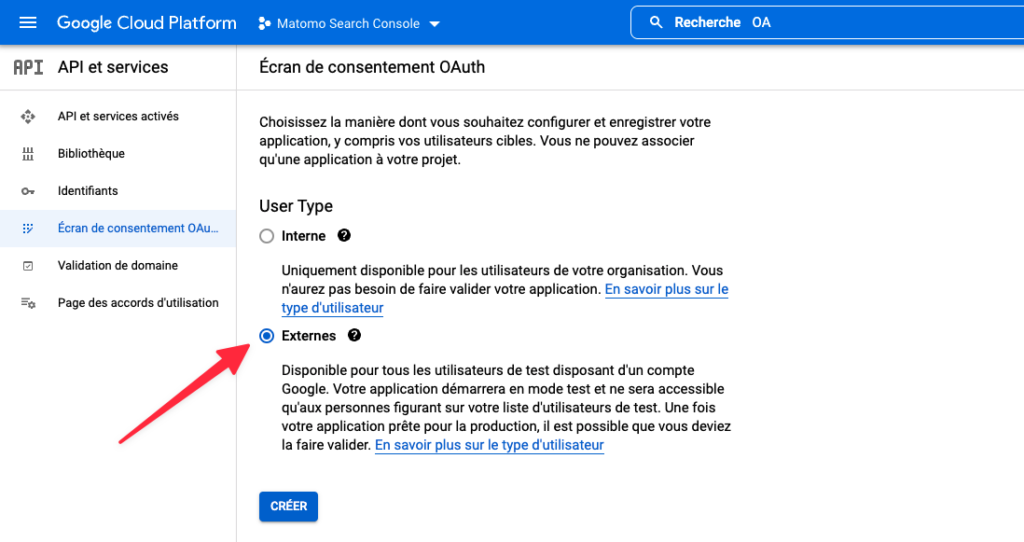Select the Interne user type radio button
1024x542 pixels.
(x=266, y=236)
